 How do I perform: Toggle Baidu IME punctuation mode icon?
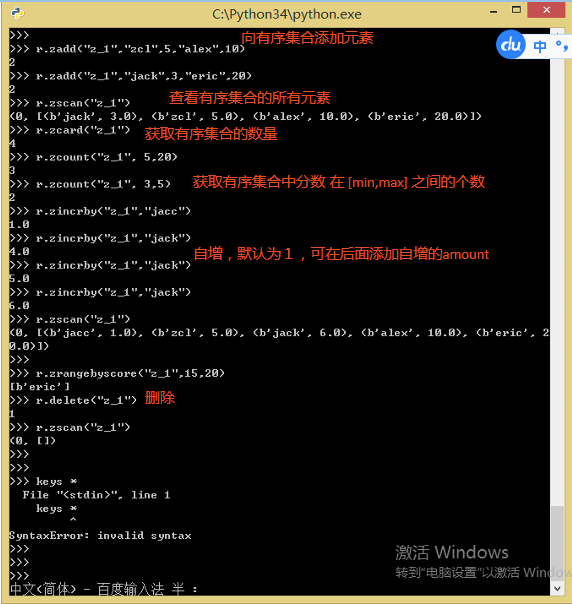pyautogui.click(x=562, y=46)
